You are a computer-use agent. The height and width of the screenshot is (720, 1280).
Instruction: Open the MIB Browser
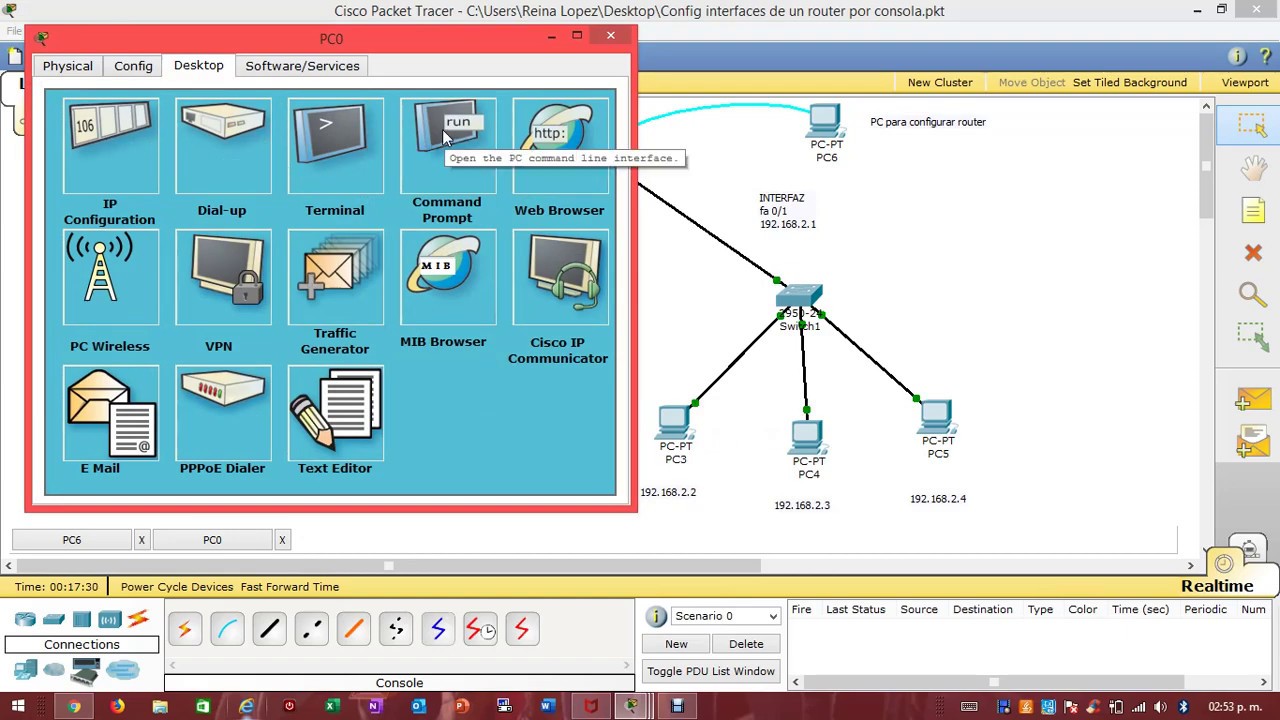pyautogui.click(x=447, y=278)
